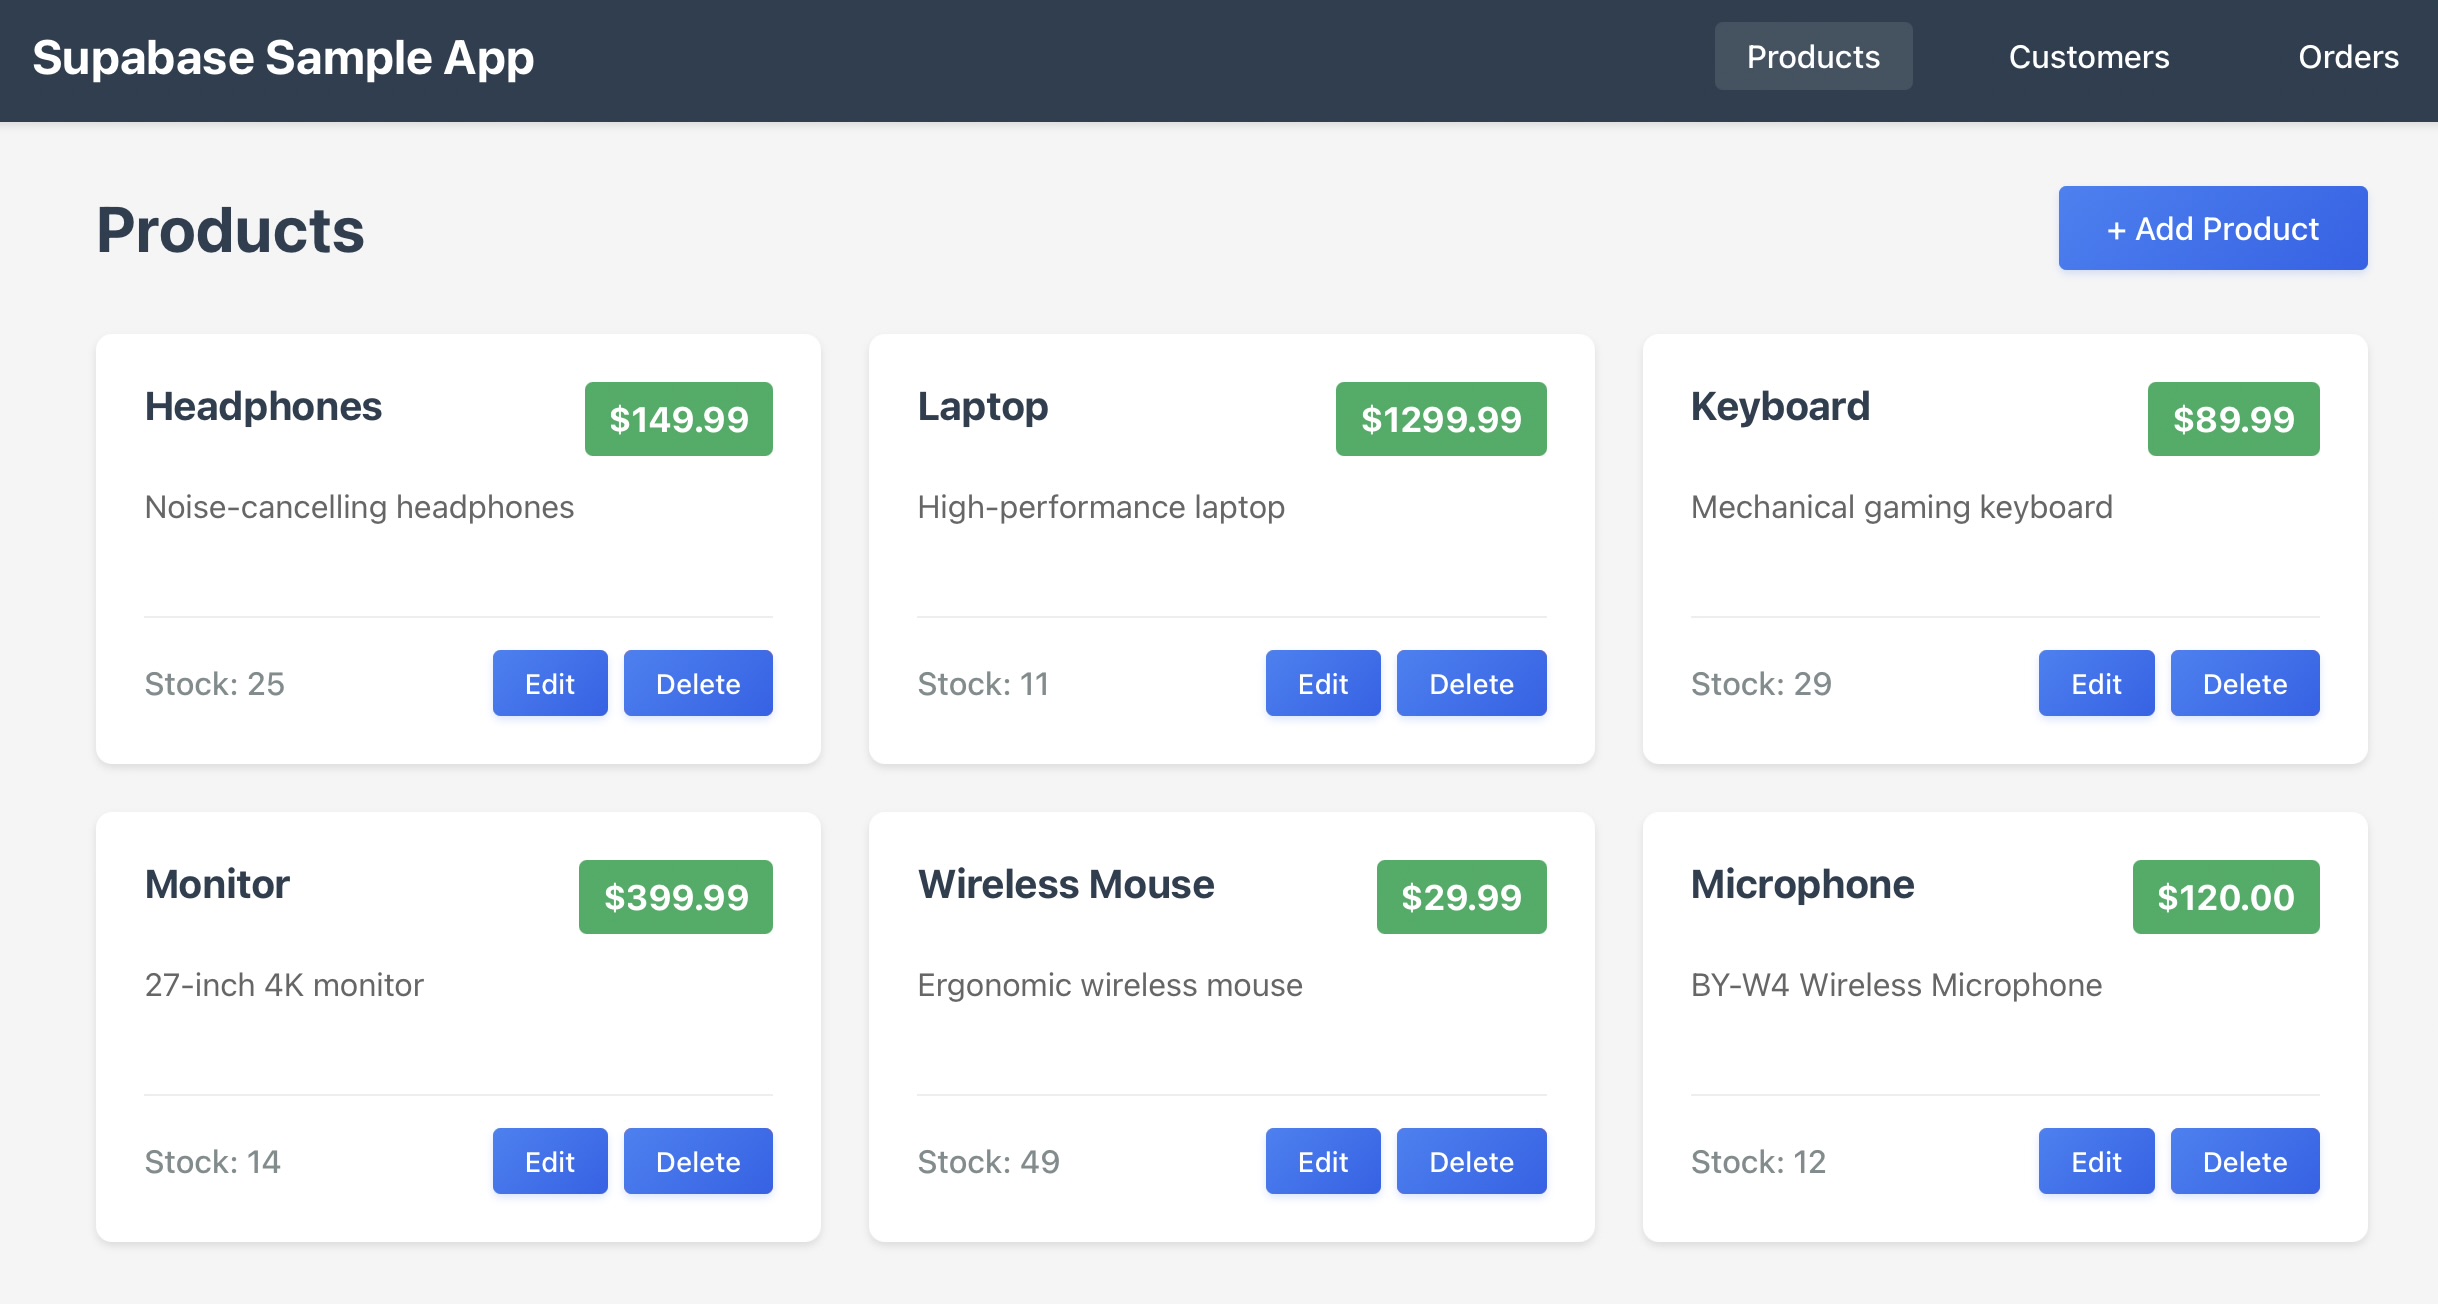Go to the Customers page
This screenshot has height=1304, width=2438.
click(x=2088, y=57)
